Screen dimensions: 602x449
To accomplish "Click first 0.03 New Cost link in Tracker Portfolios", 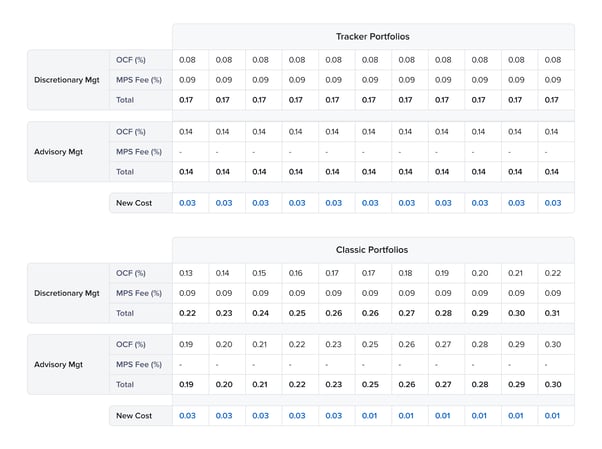I will (186, 203).
